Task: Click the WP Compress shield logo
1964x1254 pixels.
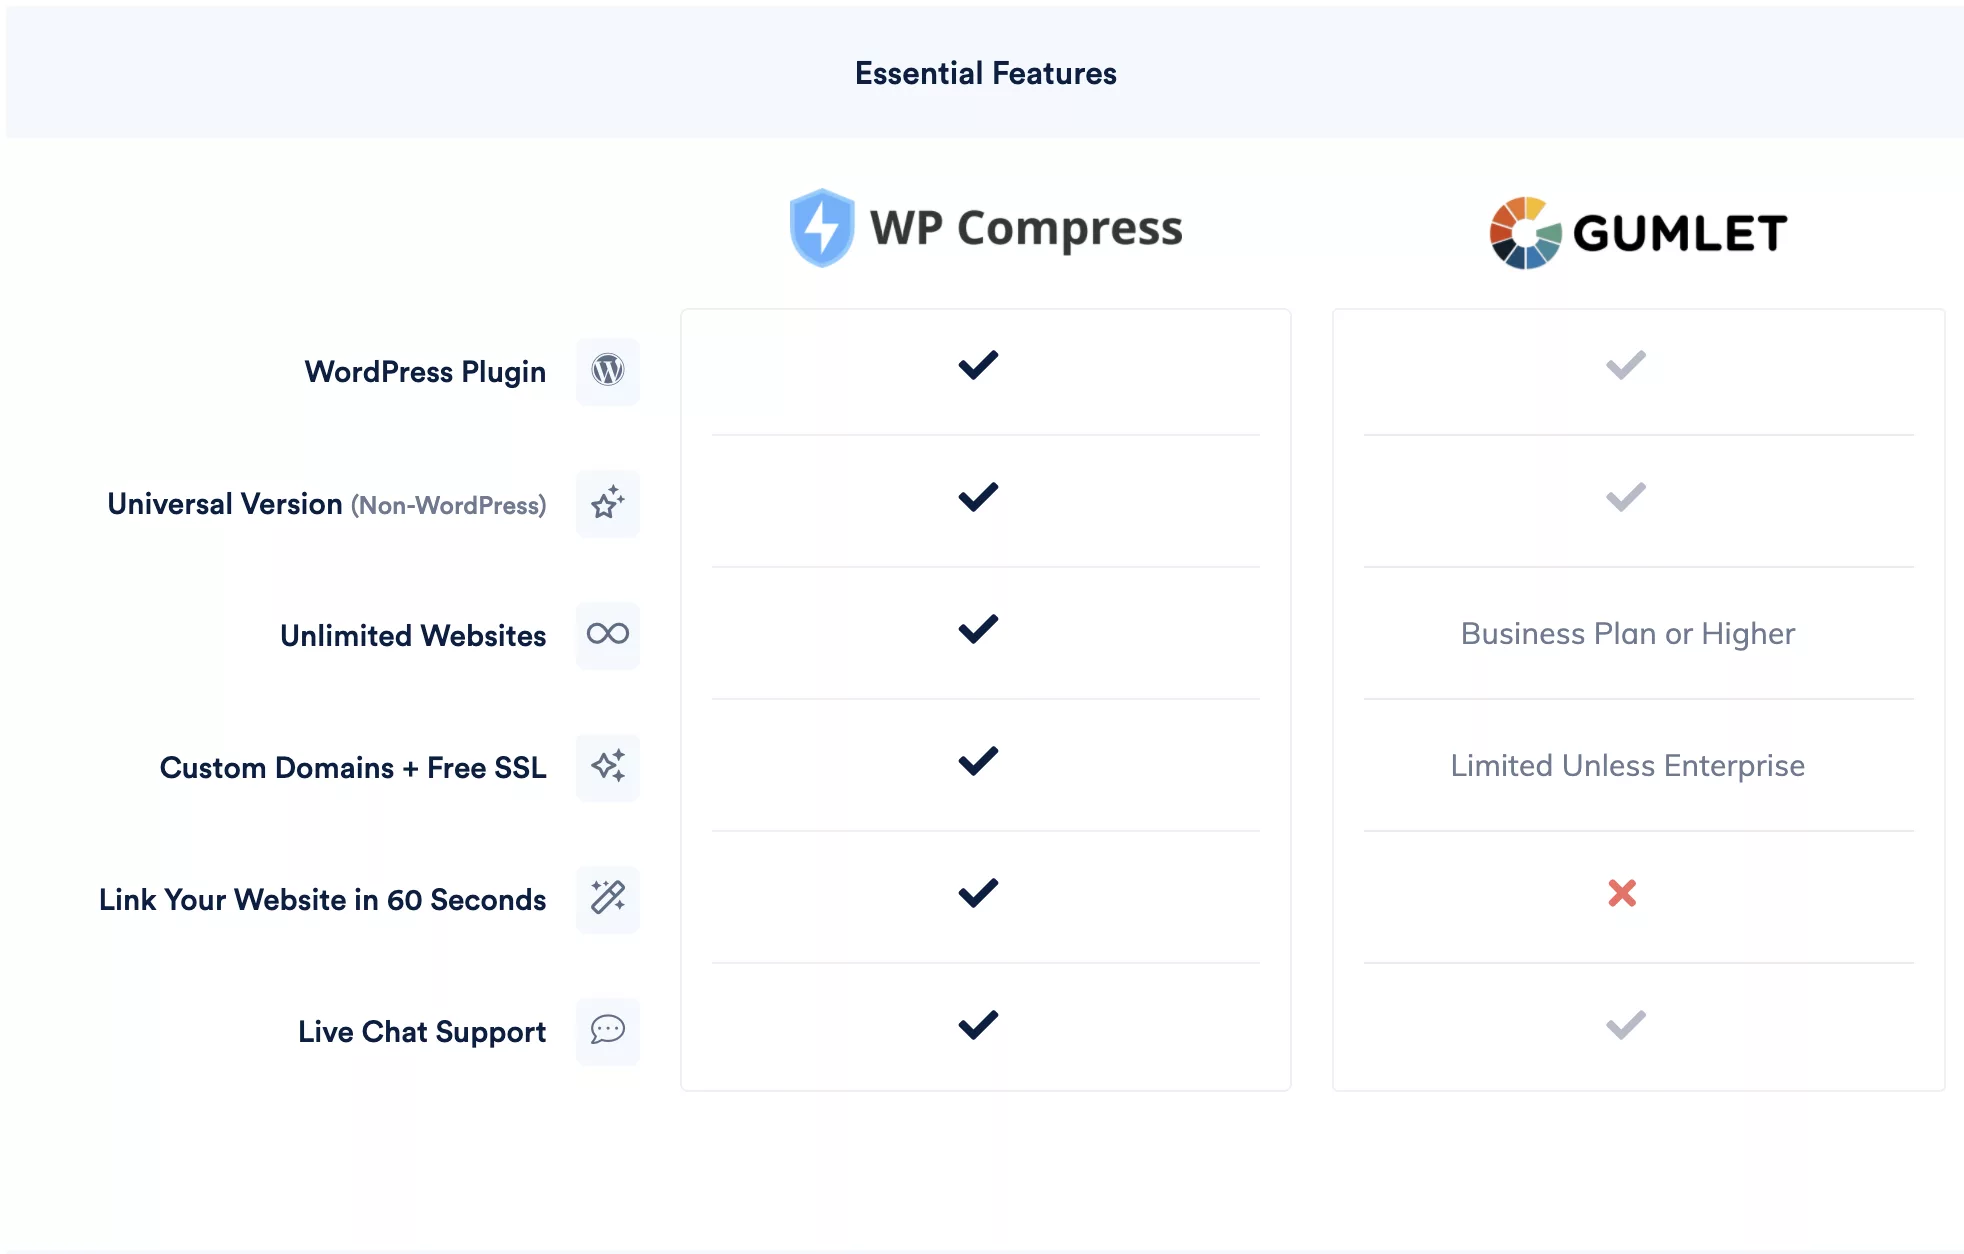Action: tap(822, 228)
